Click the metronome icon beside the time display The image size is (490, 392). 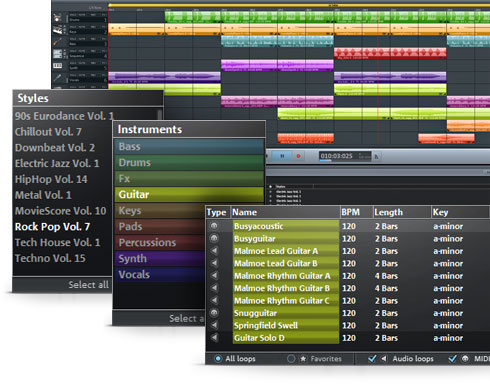tap(376, 156)
